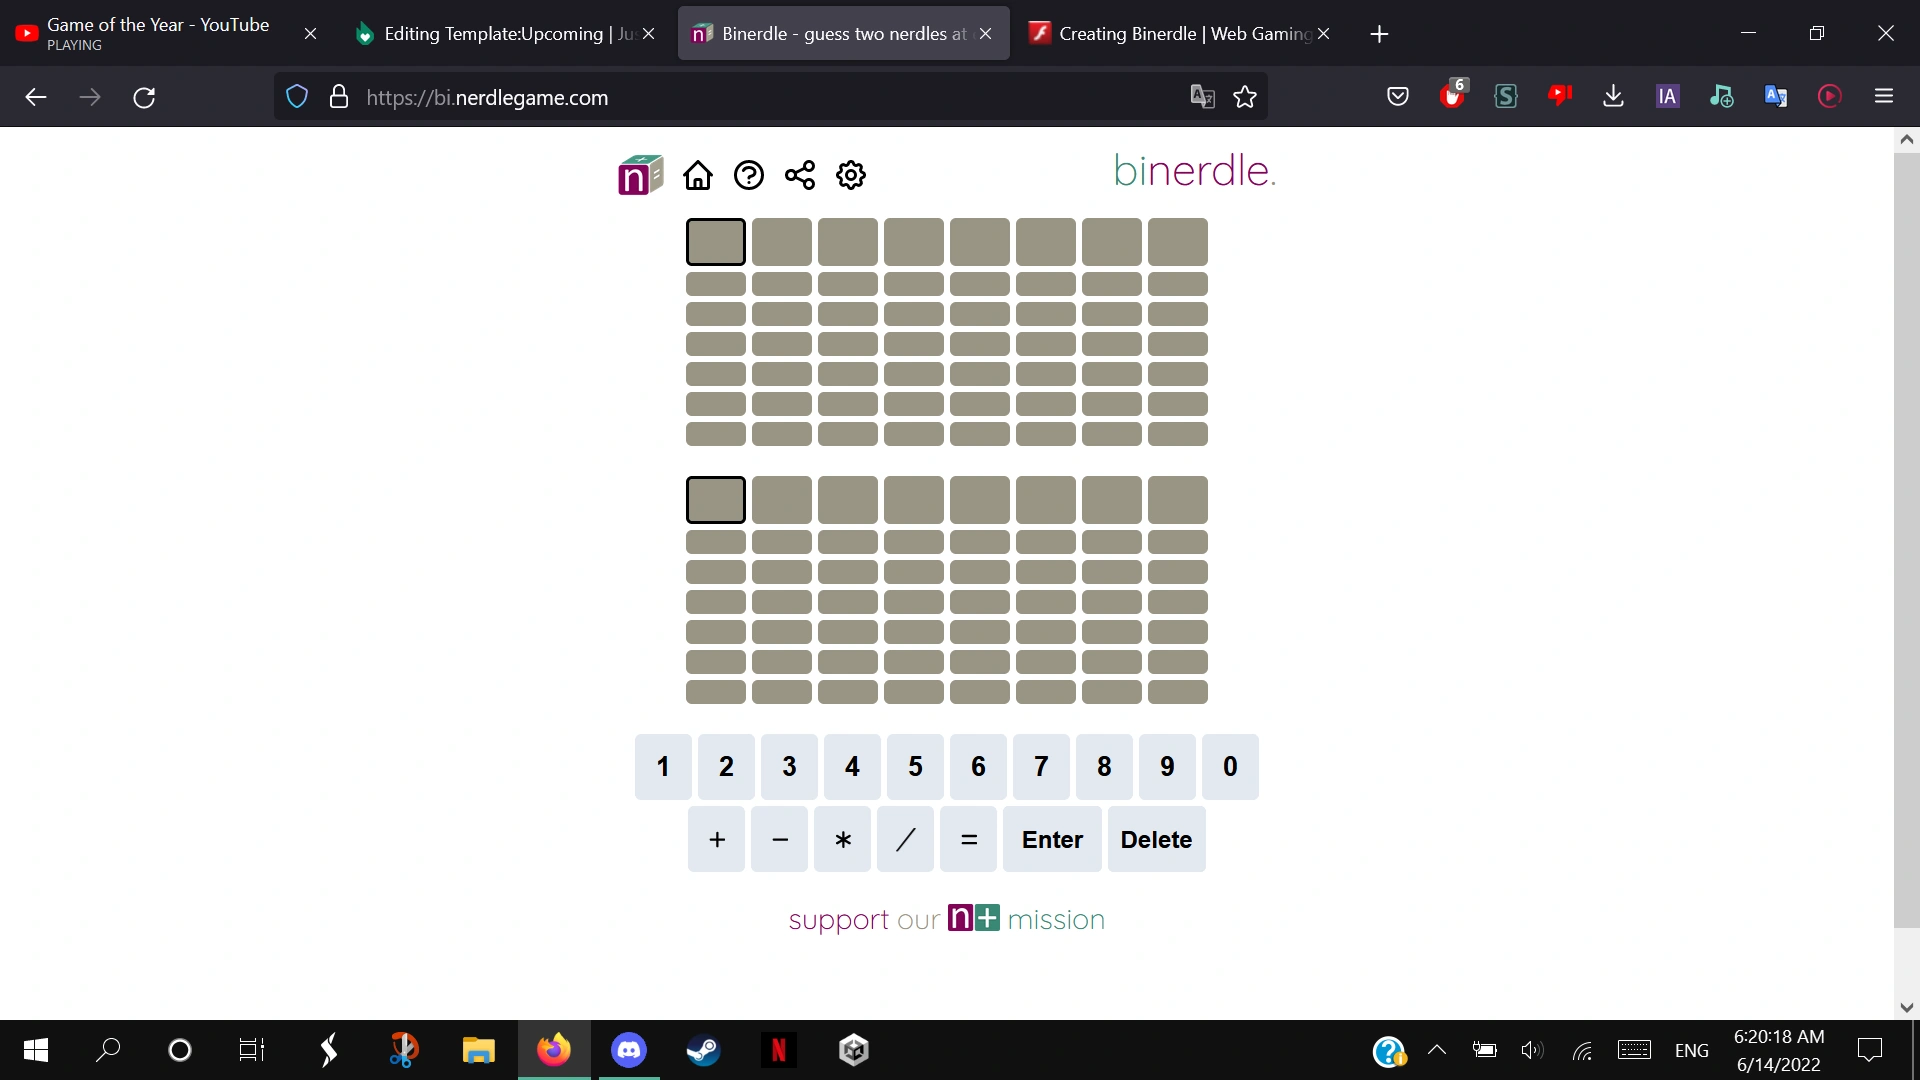
Task: Click the share icon
Action: point(800,175)
